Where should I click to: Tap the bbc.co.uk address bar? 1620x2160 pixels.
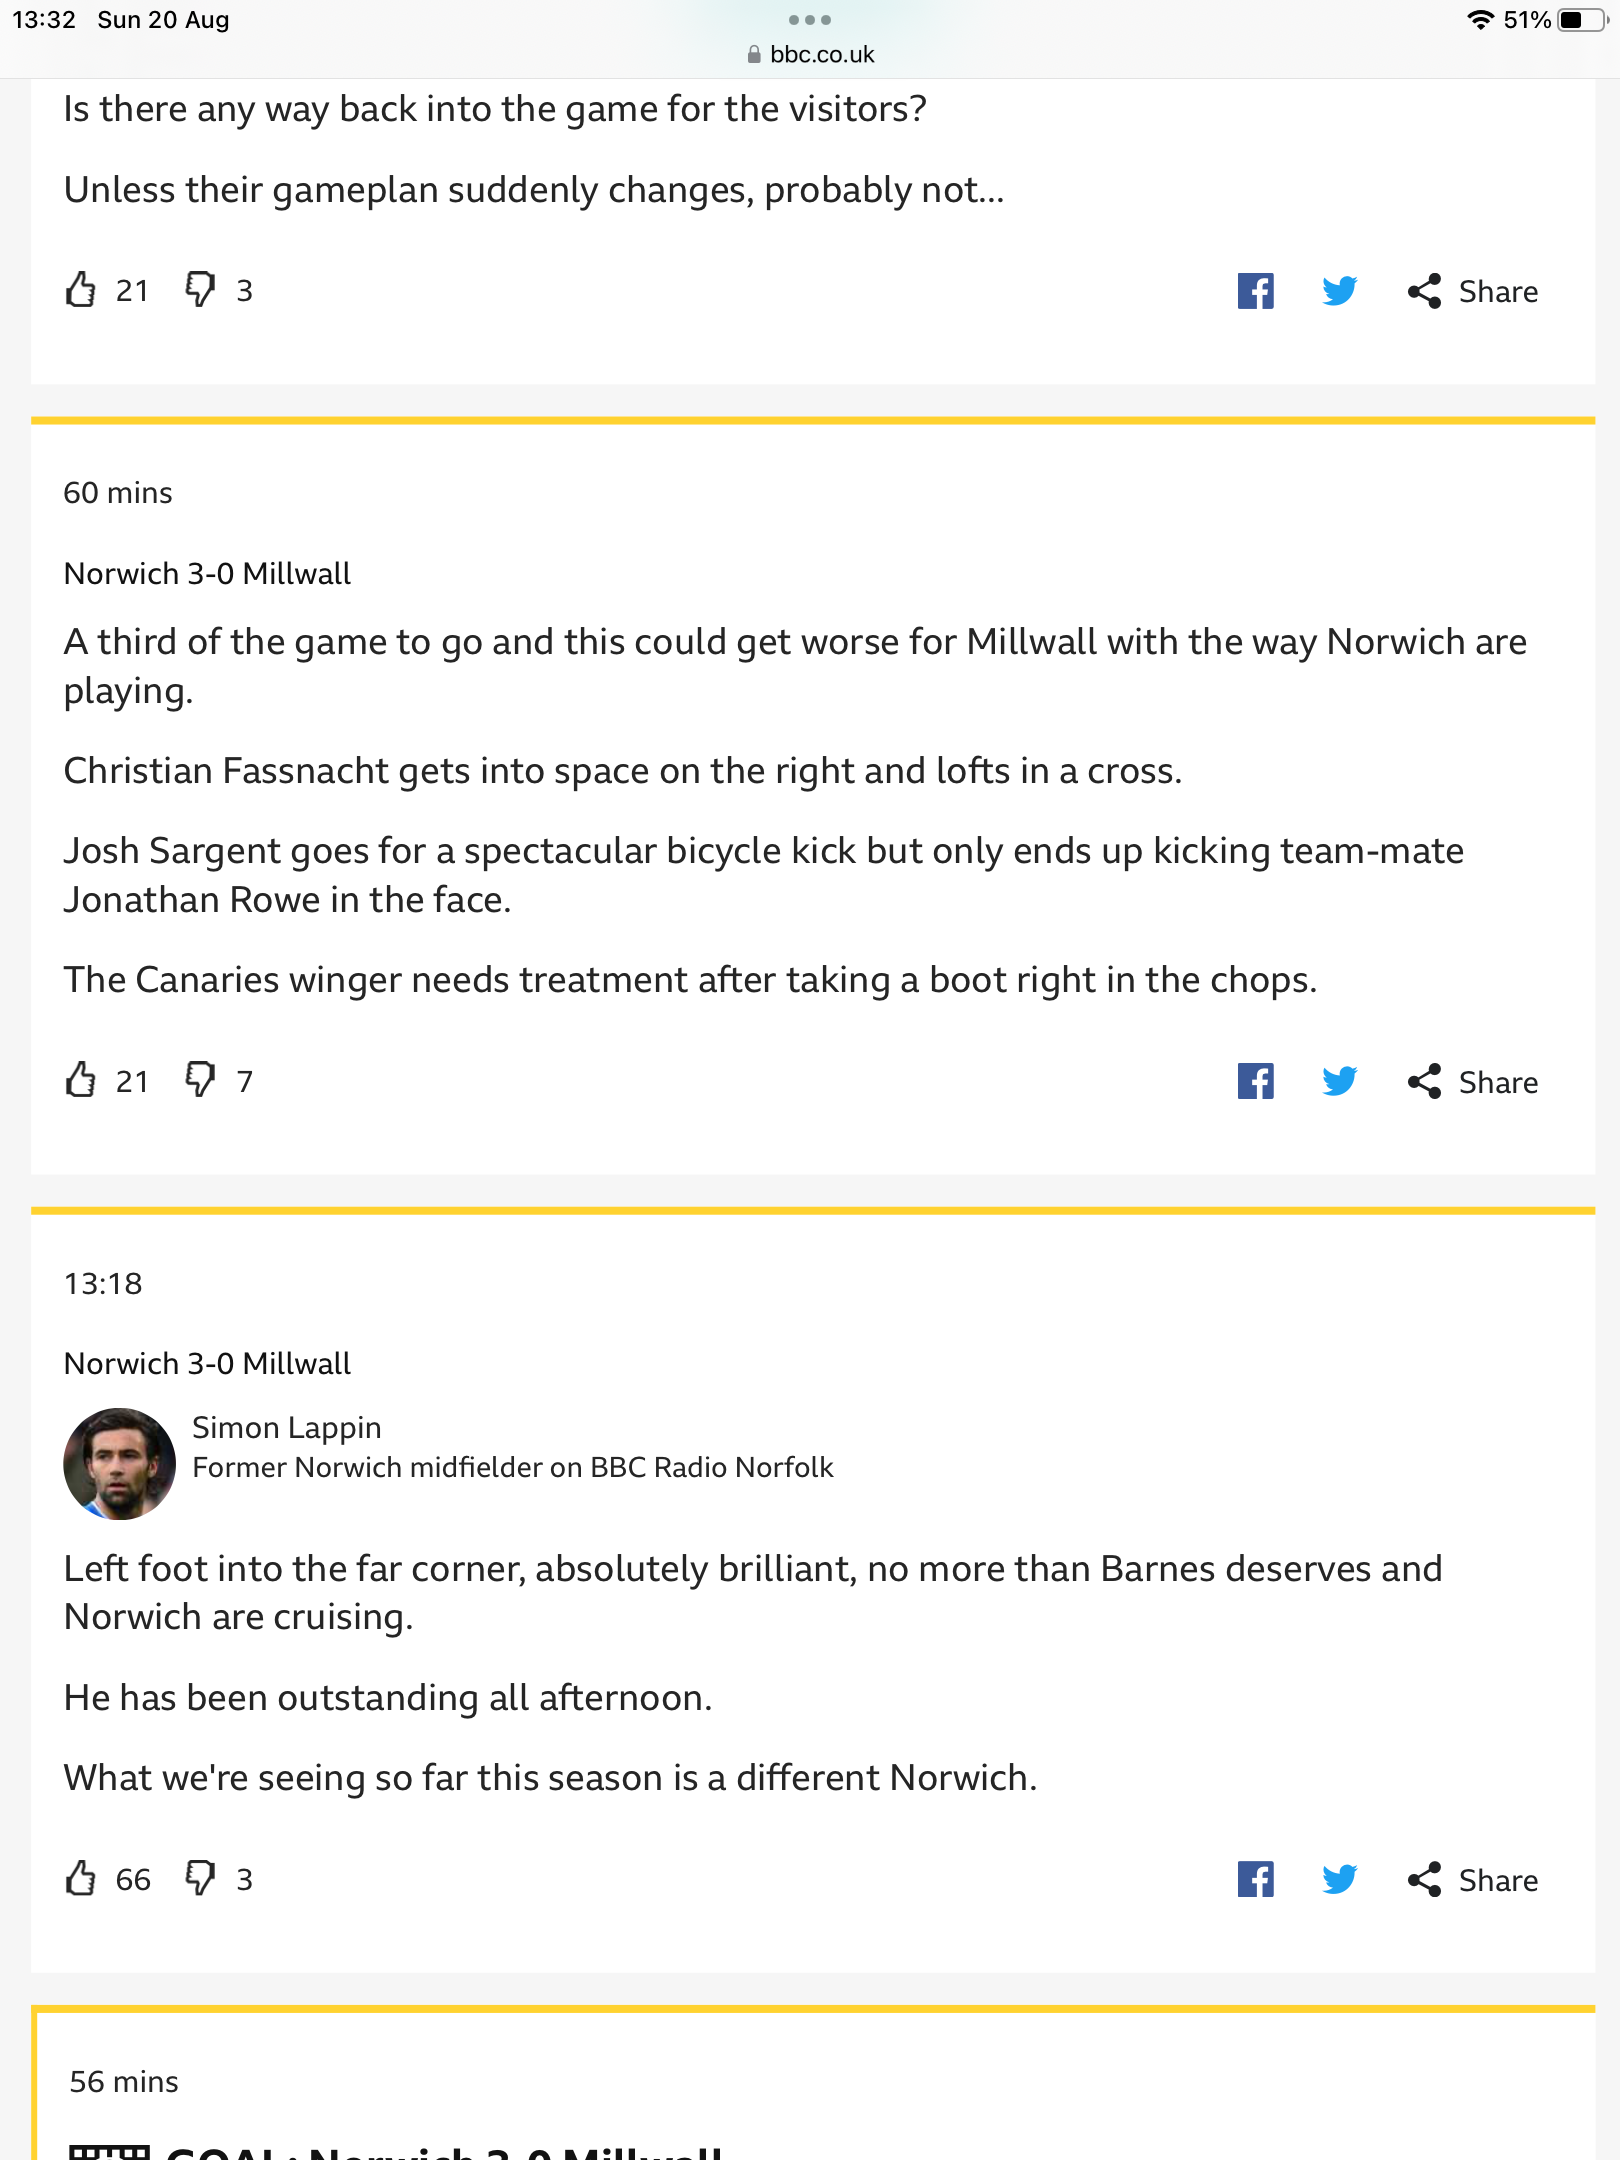[810, 55]
